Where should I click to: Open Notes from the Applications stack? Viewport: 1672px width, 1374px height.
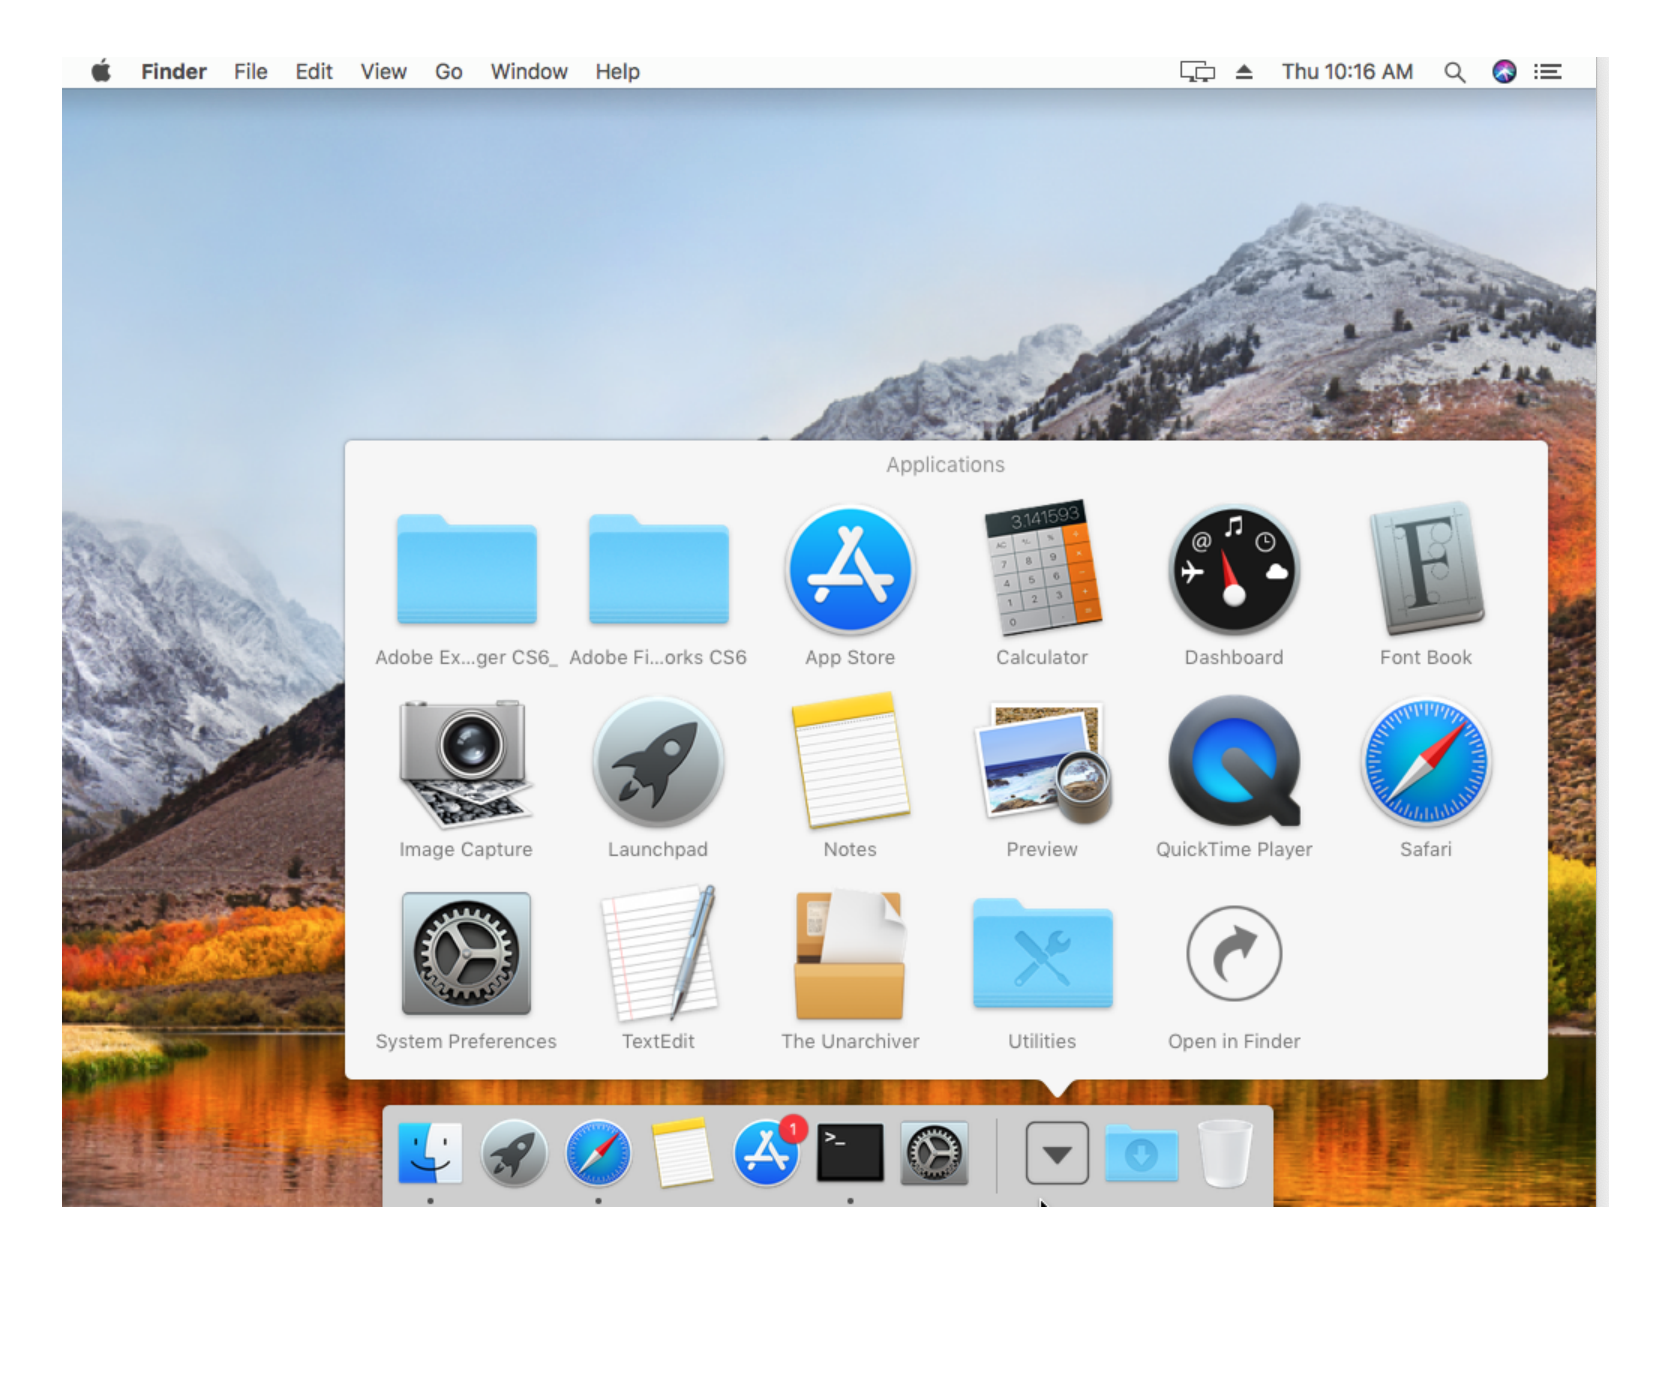(x=850, y=760)
